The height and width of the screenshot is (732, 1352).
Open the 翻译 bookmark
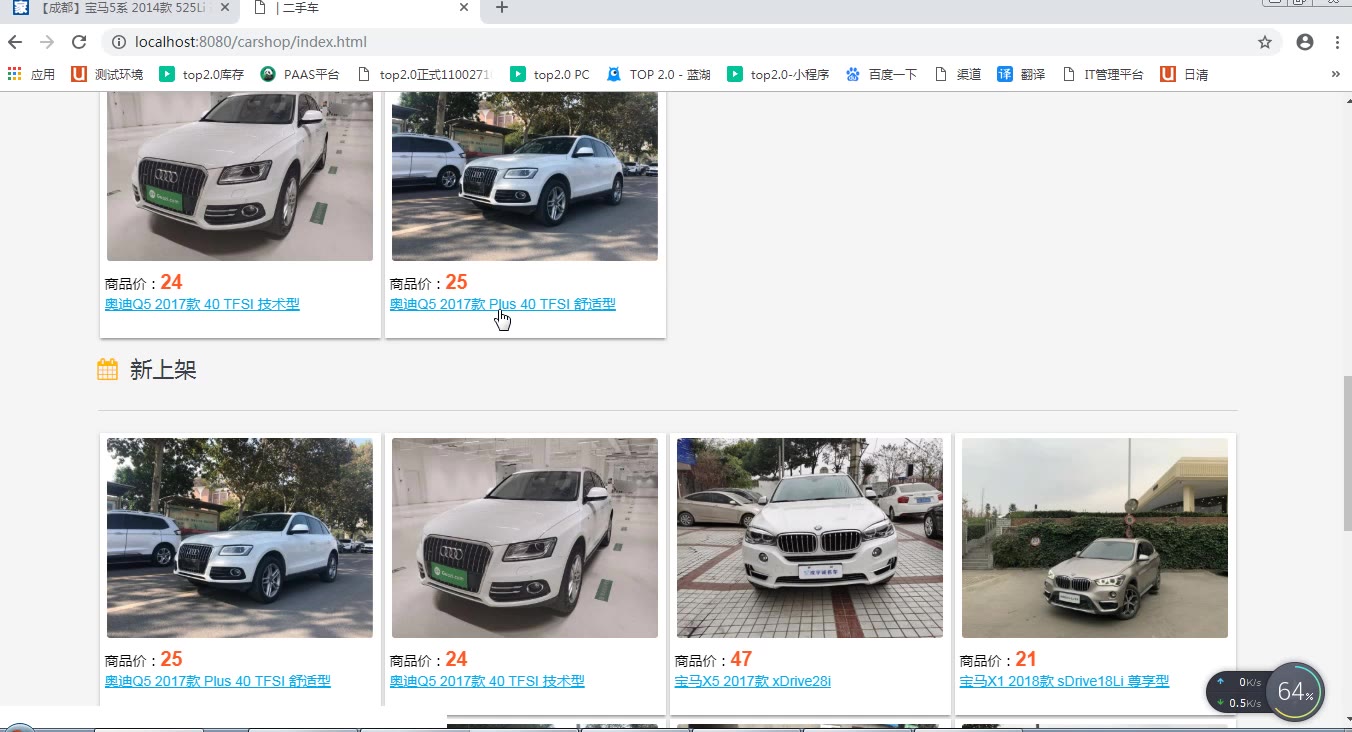(1021, 74)
